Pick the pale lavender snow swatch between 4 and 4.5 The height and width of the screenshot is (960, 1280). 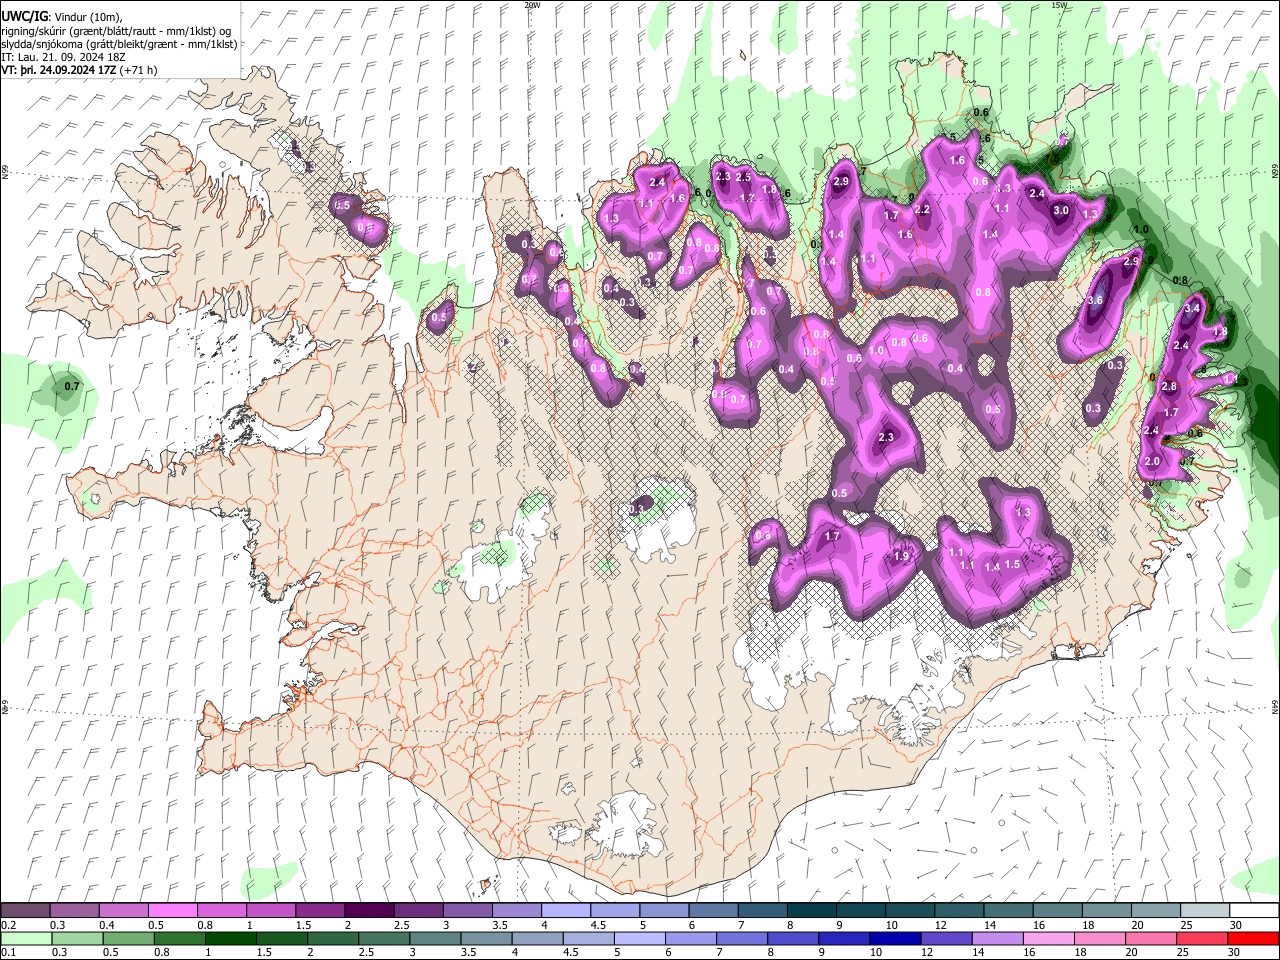pyautogui.click(x=566, y=911)
